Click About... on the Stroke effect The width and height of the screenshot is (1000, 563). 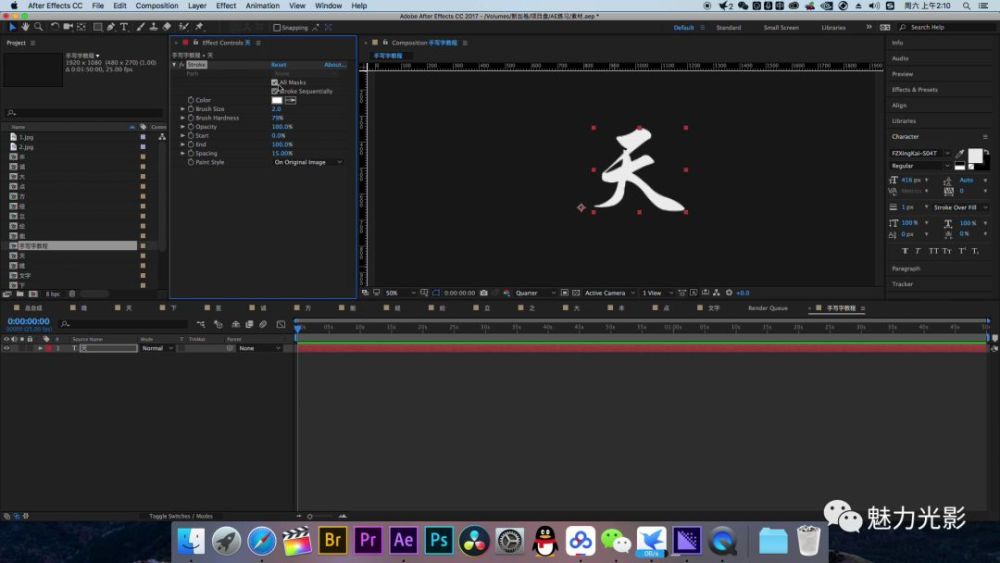[x=335, y=64]
